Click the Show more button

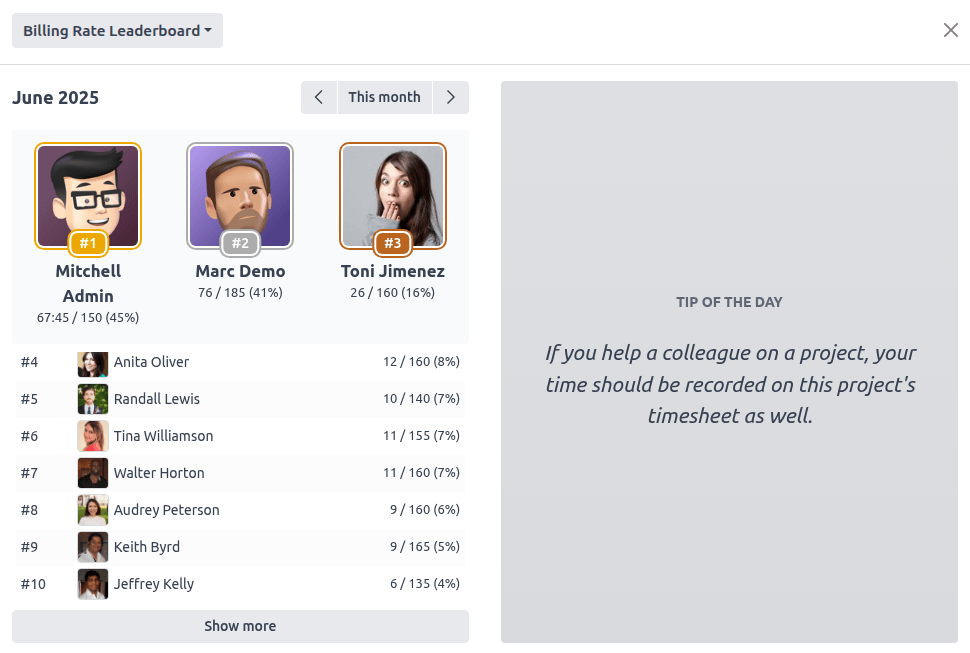[x=240, y=626]
